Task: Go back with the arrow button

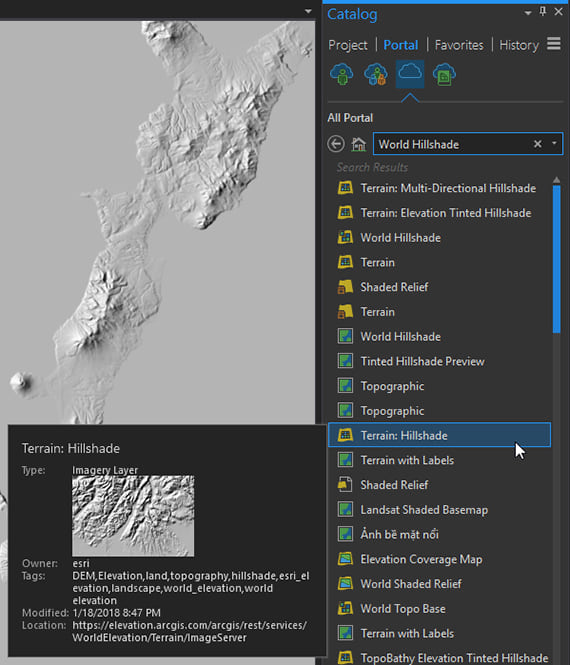Action: click(336, 144)
